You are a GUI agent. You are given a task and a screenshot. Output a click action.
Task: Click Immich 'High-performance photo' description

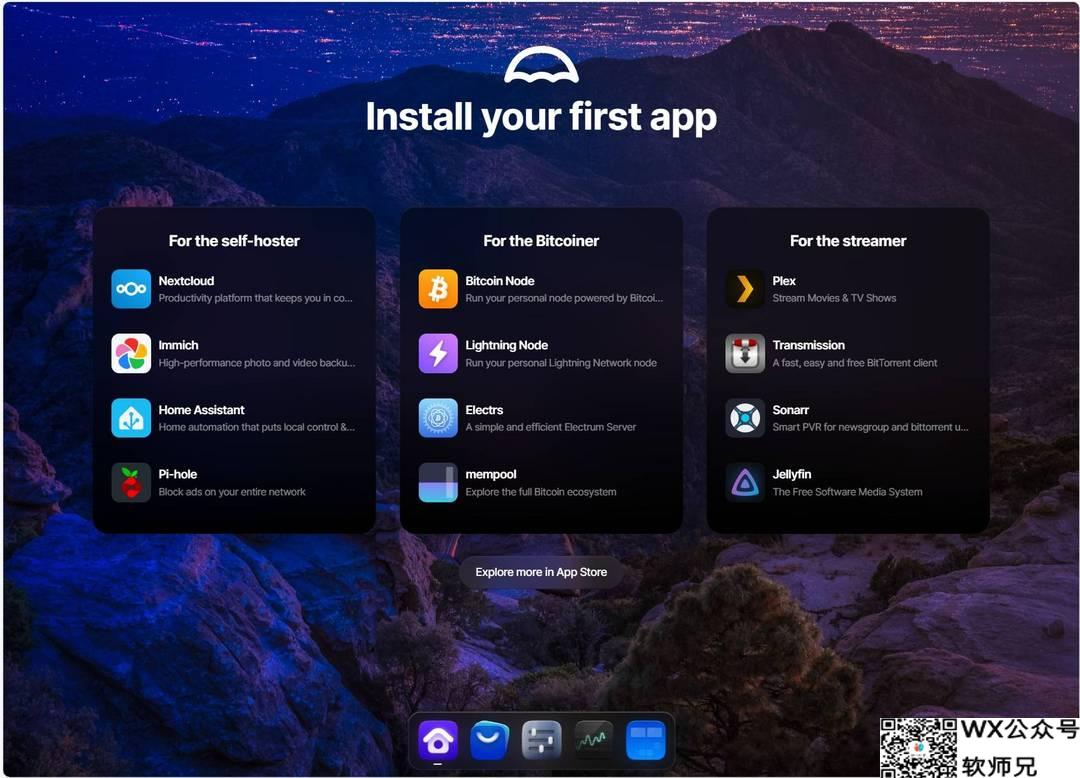pos(257,363)
